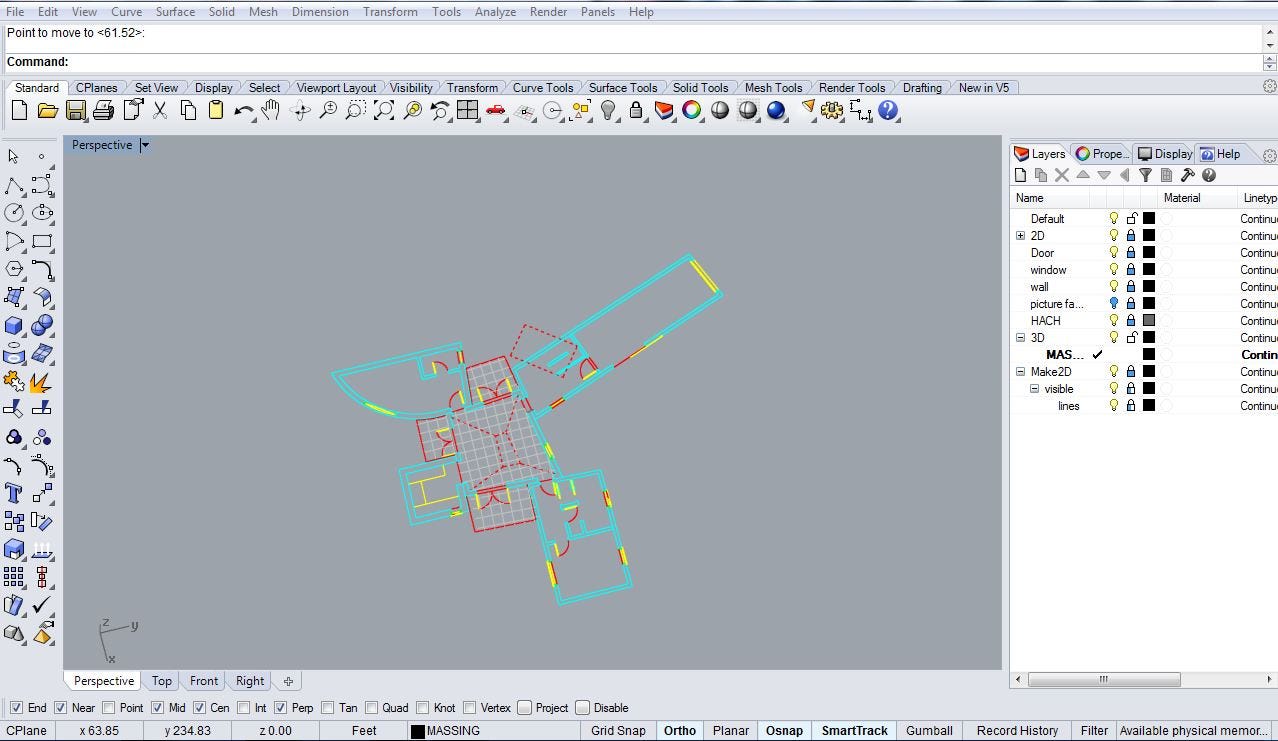This screenshot has height=741, width=1278.
Task: Enable the Point osnap checkbox
Action: (x=109, y=708)
